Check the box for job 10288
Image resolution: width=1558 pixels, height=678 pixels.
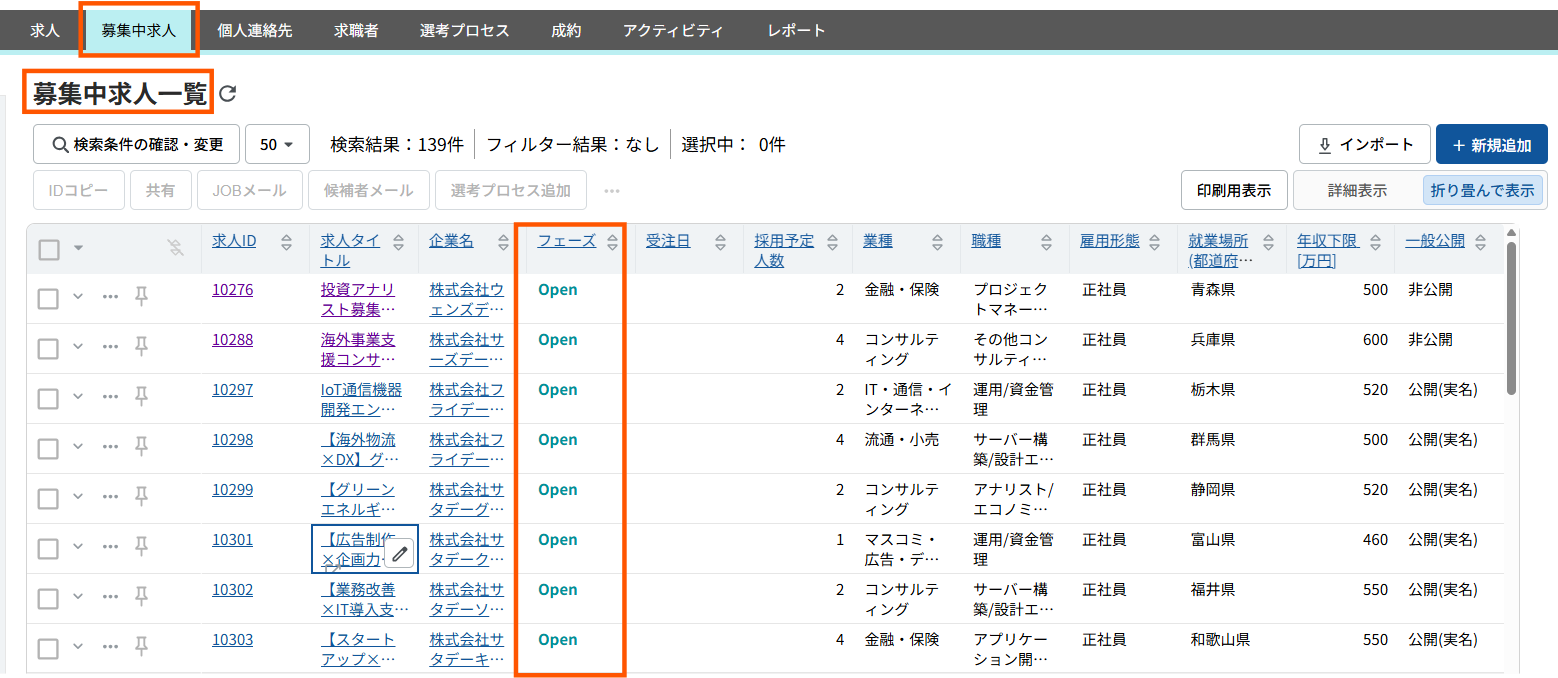tap(48, 348)
